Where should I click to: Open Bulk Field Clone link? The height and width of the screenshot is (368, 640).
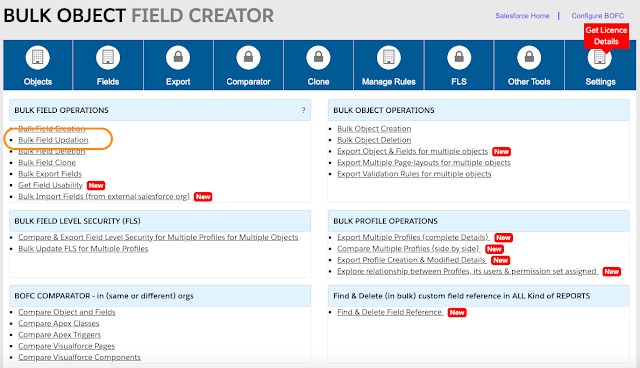[x=47, y=162]
